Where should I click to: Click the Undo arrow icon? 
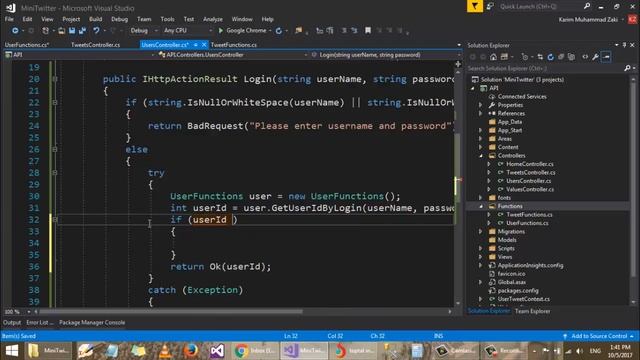[96, 31]
